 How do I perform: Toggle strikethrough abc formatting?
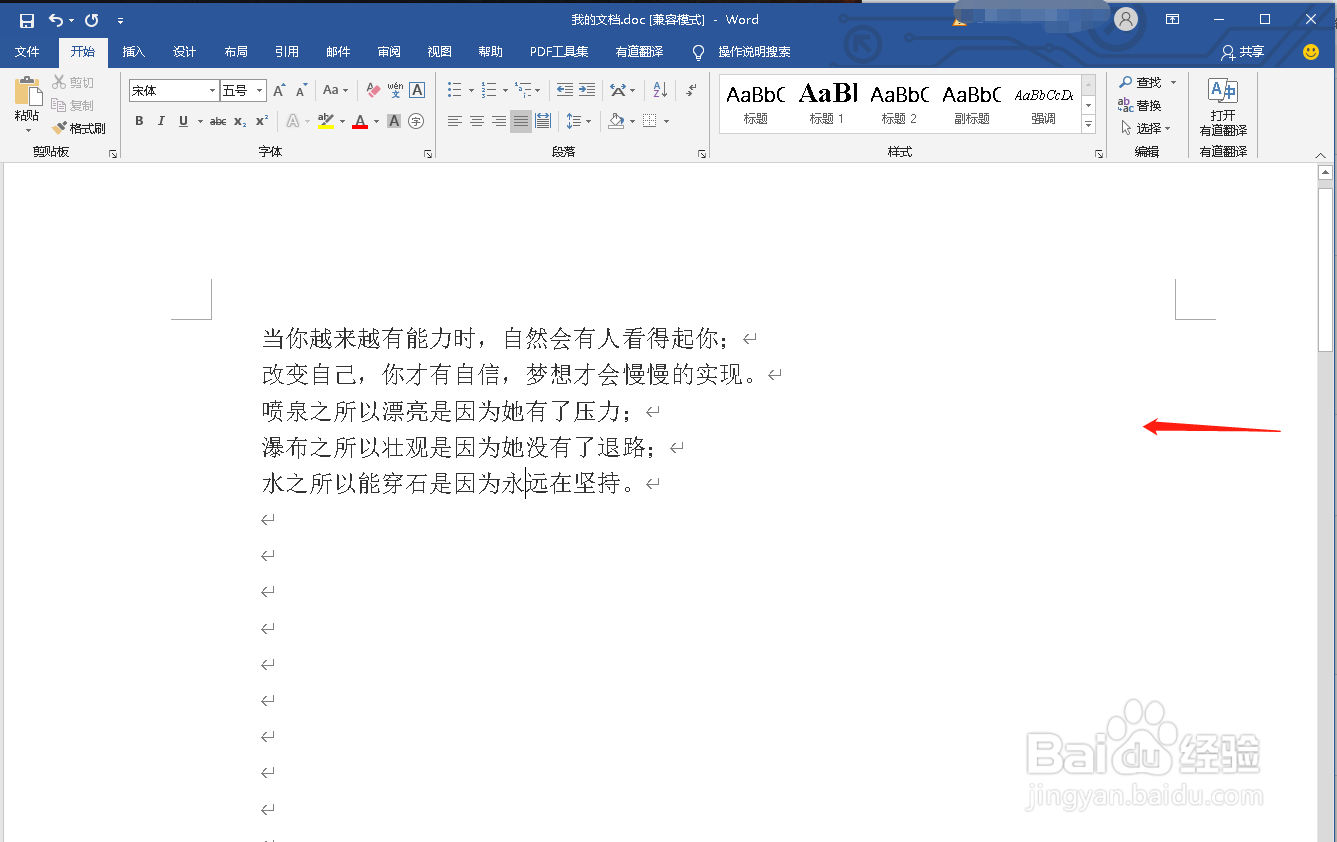(218, 121)
